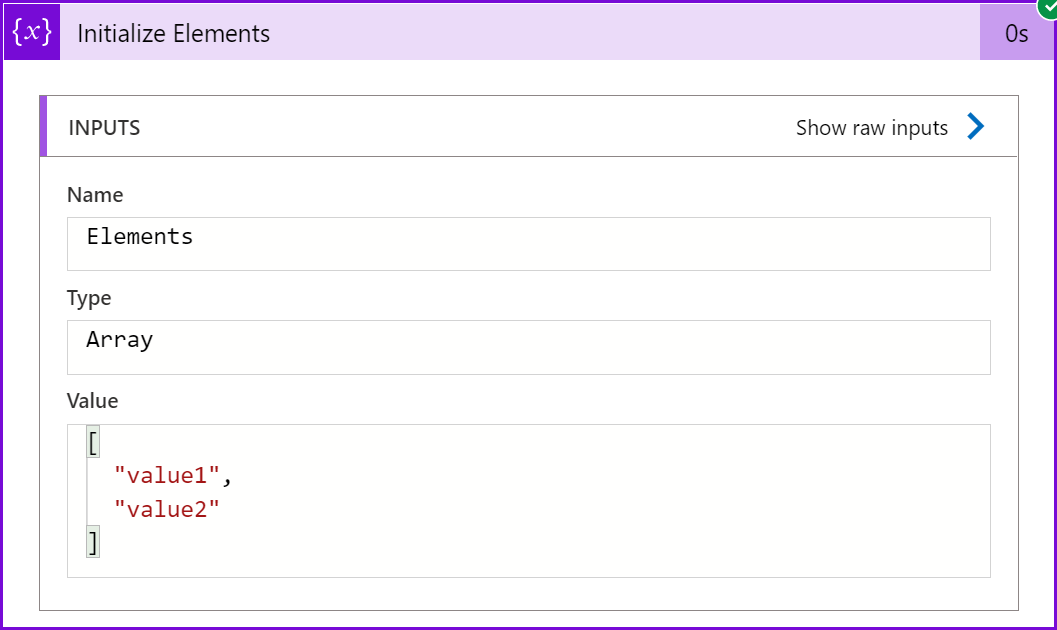The height and width of the screenshot is (630, 1057).
Task: Click the green success checkmark badge
Action: (1047, 7)
